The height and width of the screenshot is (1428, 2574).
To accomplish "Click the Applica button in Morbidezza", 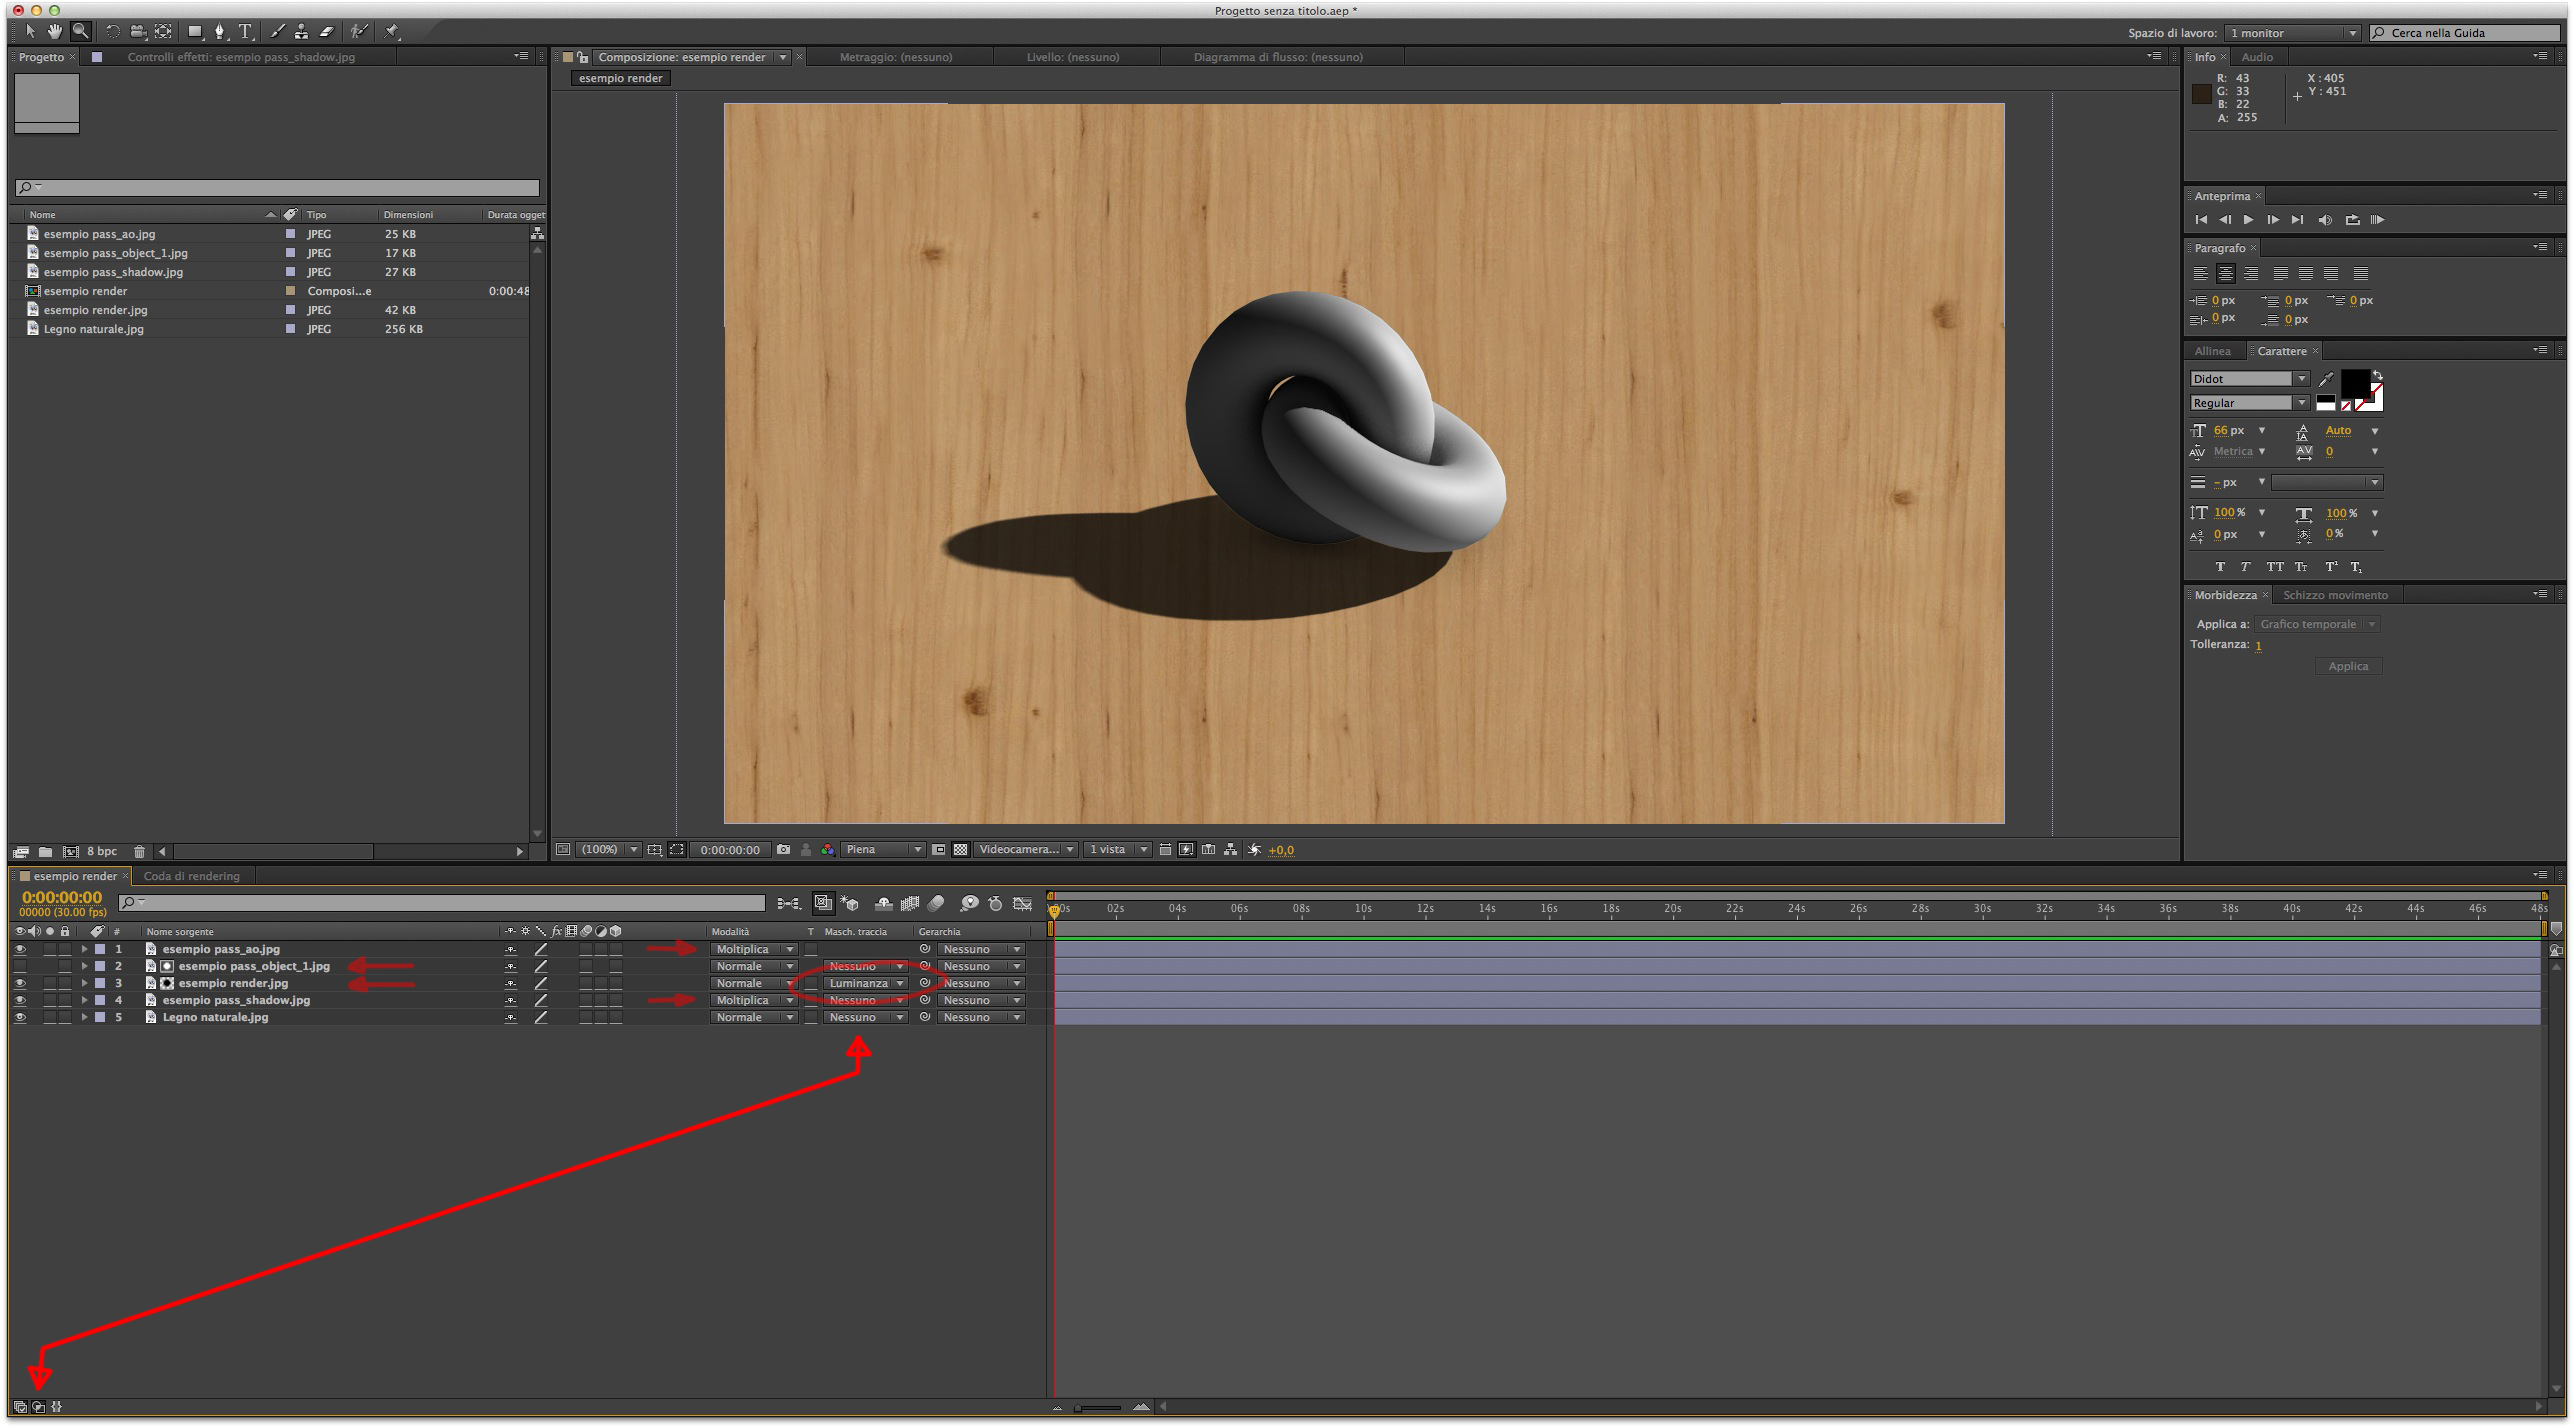I will point(2347,667).
